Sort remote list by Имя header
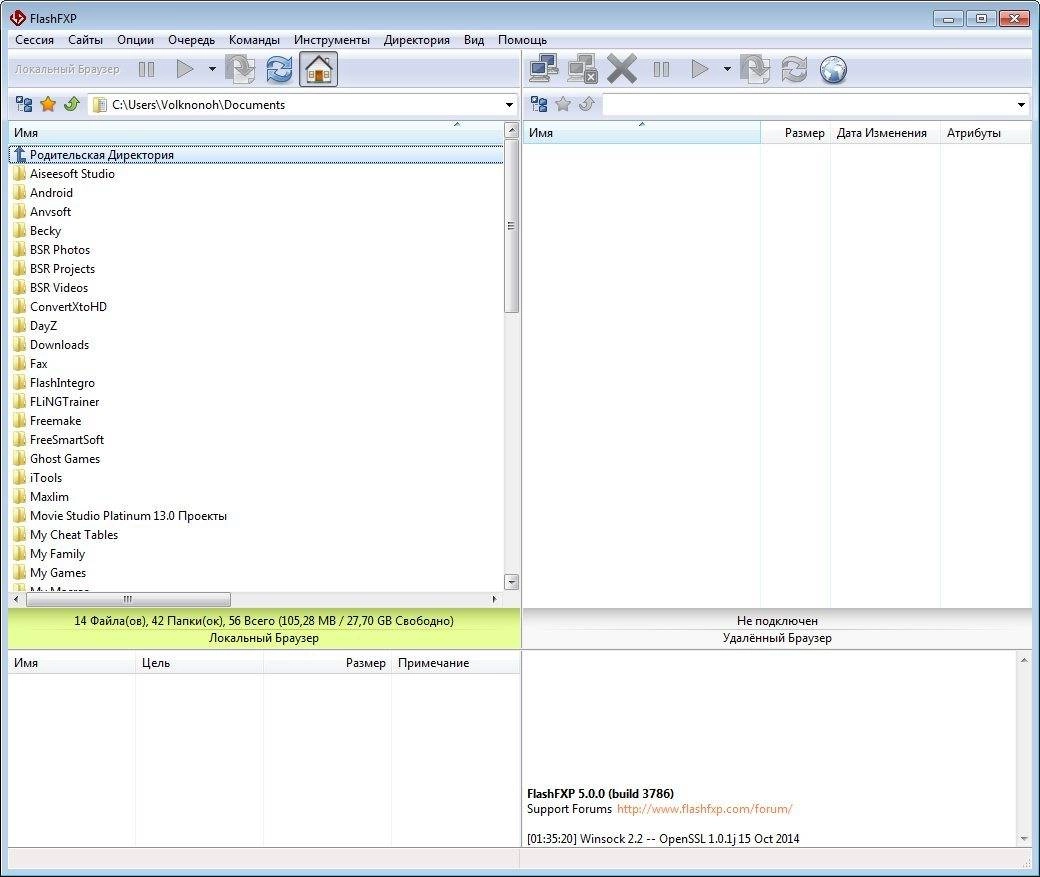 point(641,133)
